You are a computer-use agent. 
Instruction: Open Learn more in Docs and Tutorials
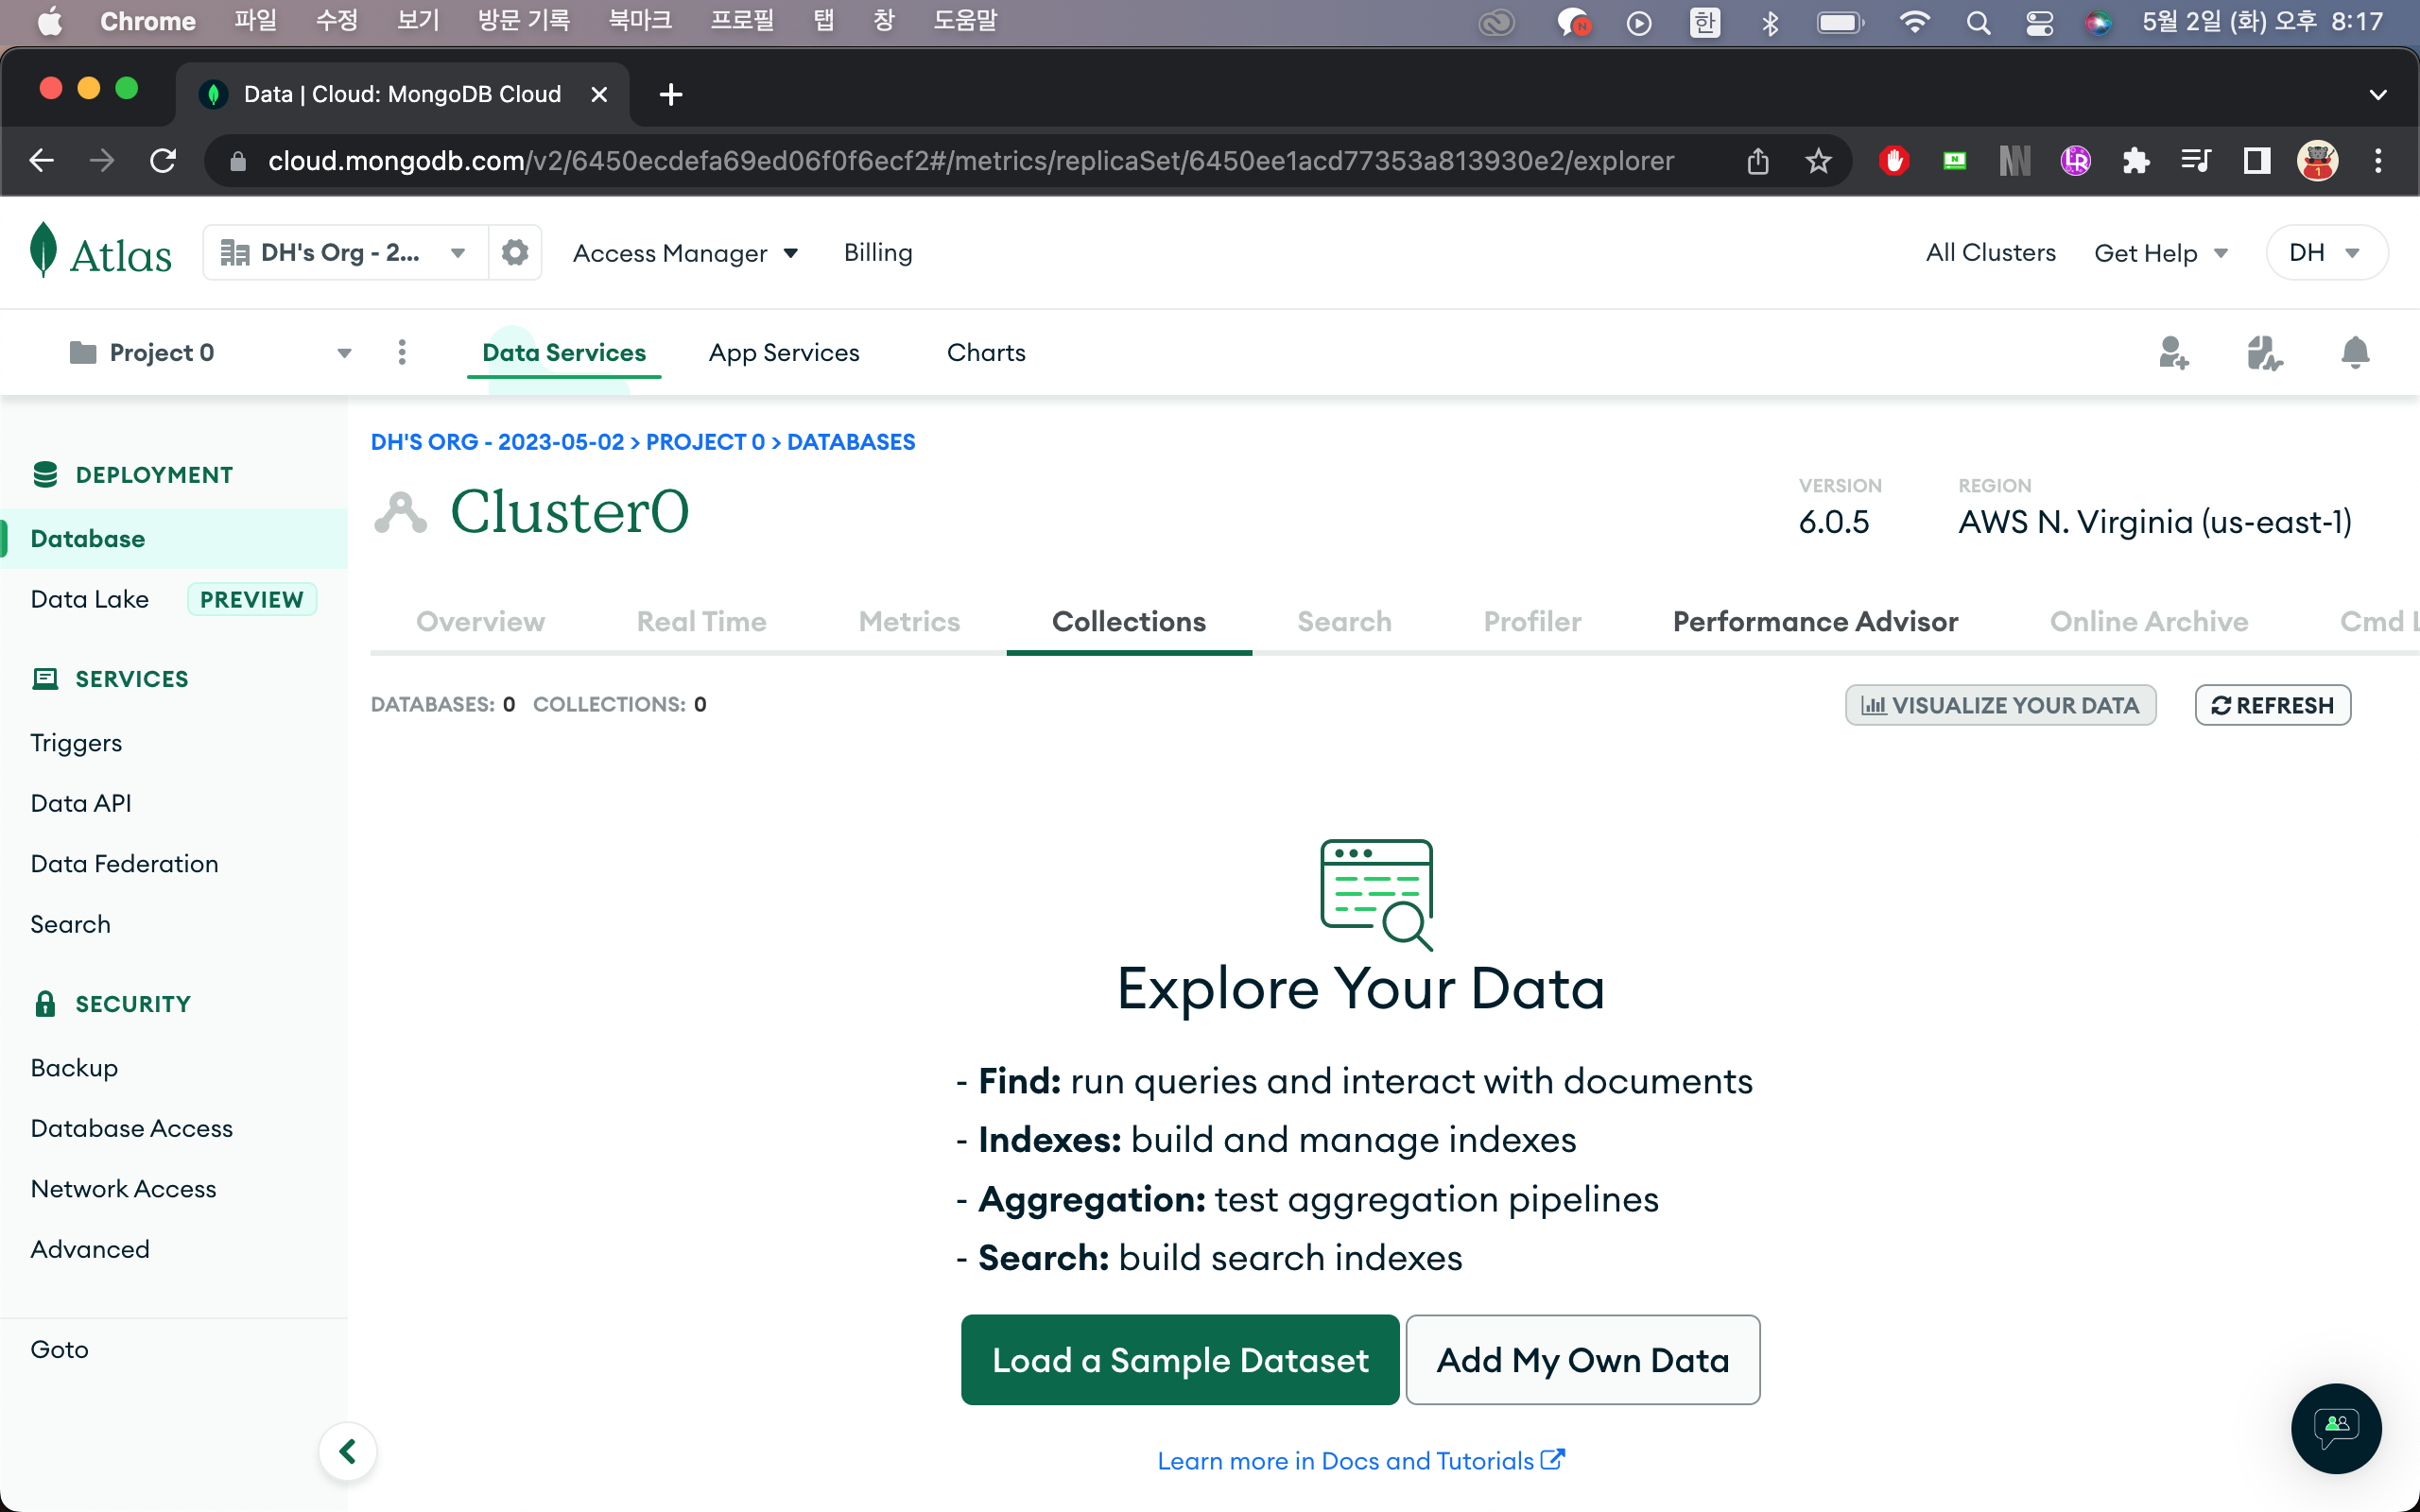click(x=1360, y=1461)
